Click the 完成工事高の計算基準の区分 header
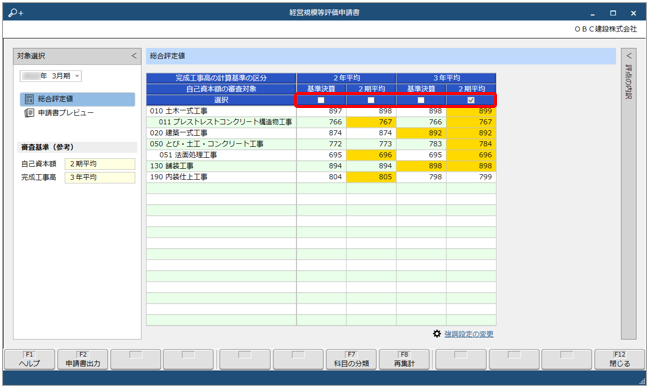The height and width of the screenshot is (388, 650). (x=221, y=78)
